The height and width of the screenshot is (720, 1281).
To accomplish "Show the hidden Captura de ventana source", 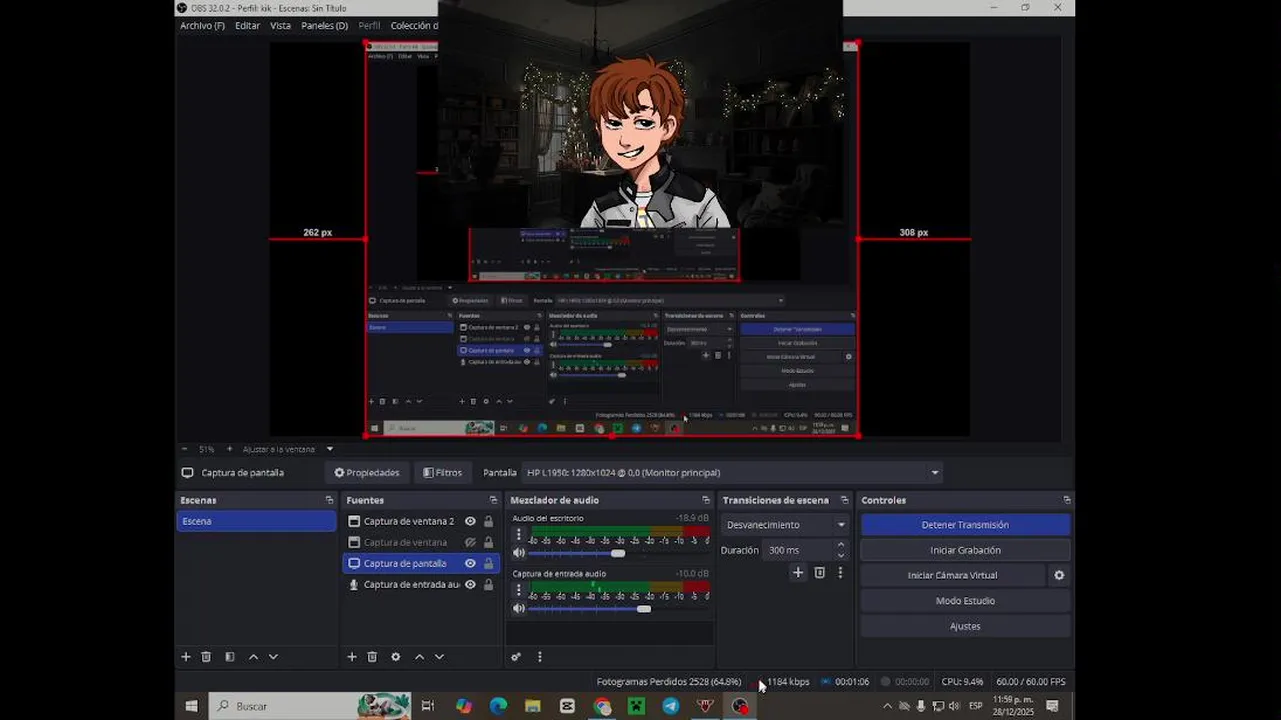I will tap(470, 542).
